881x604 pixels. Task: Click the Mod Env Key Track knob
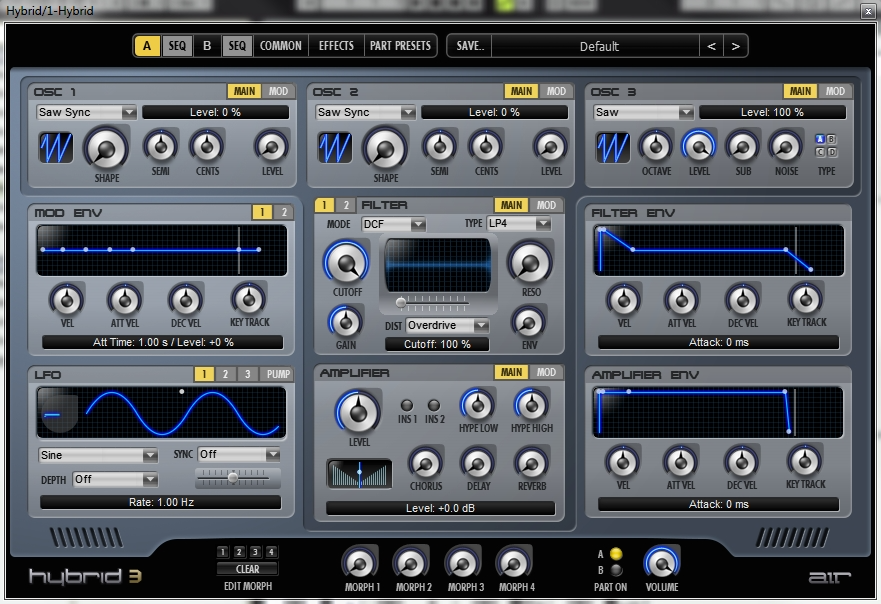[249, 299]
